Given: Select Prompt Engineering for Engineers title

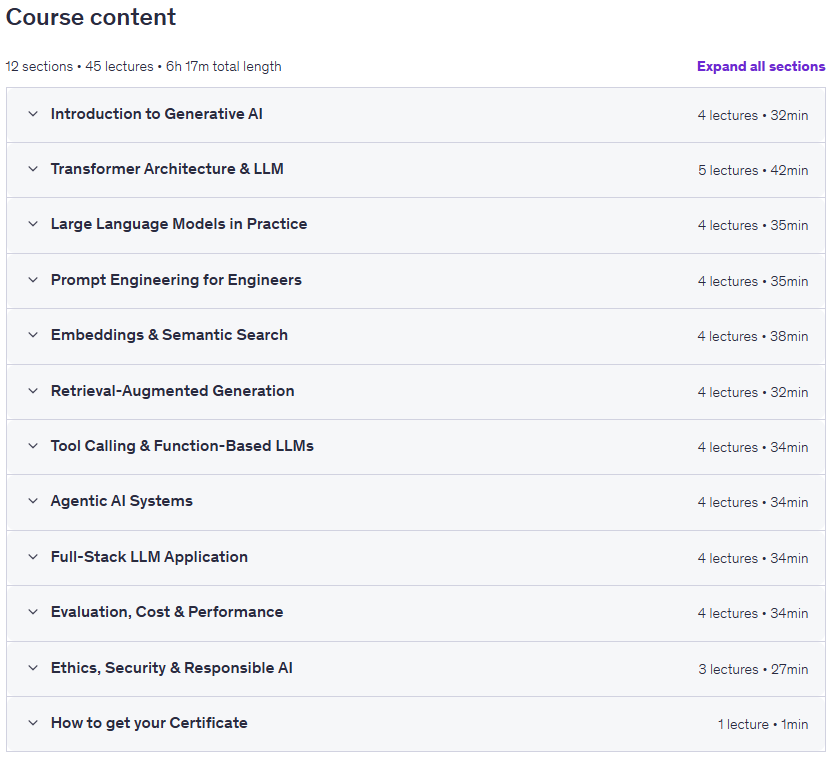Looking at the screenshot, I should tap(176, 280).
